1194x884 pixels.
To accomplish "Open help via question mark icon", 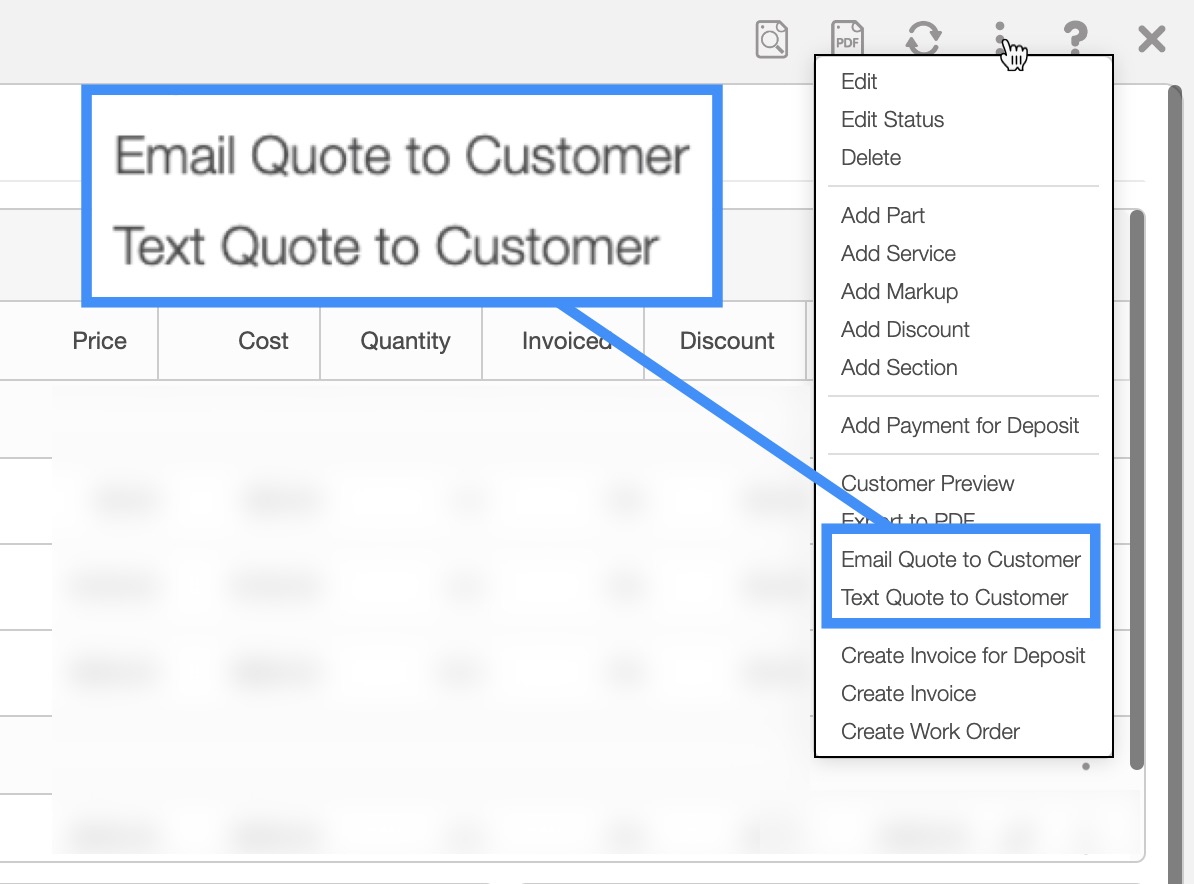I will point(1075,39).
